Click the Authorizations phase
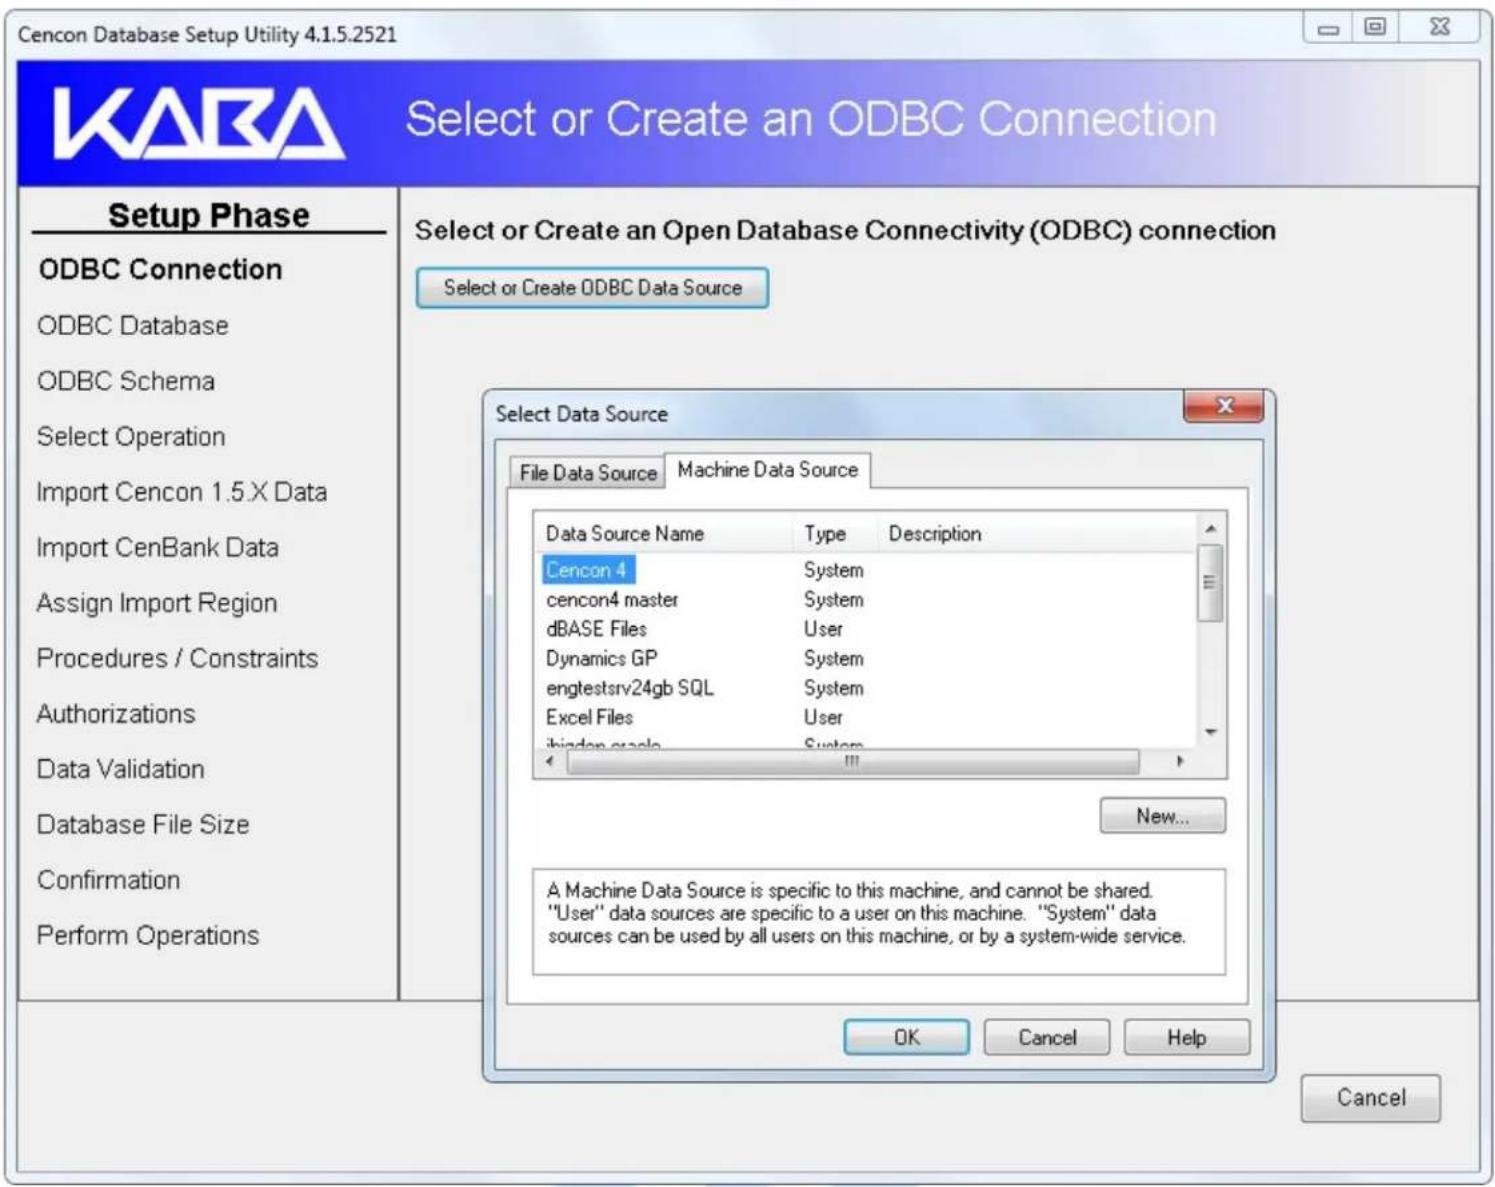The image size is (1495, 1187). click(116, 714)
